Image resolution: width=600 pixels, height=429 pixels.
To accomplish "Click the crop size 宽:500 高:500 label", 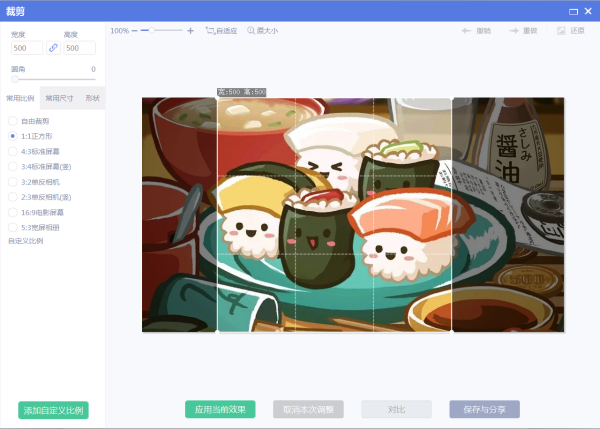I will point(241,92).
